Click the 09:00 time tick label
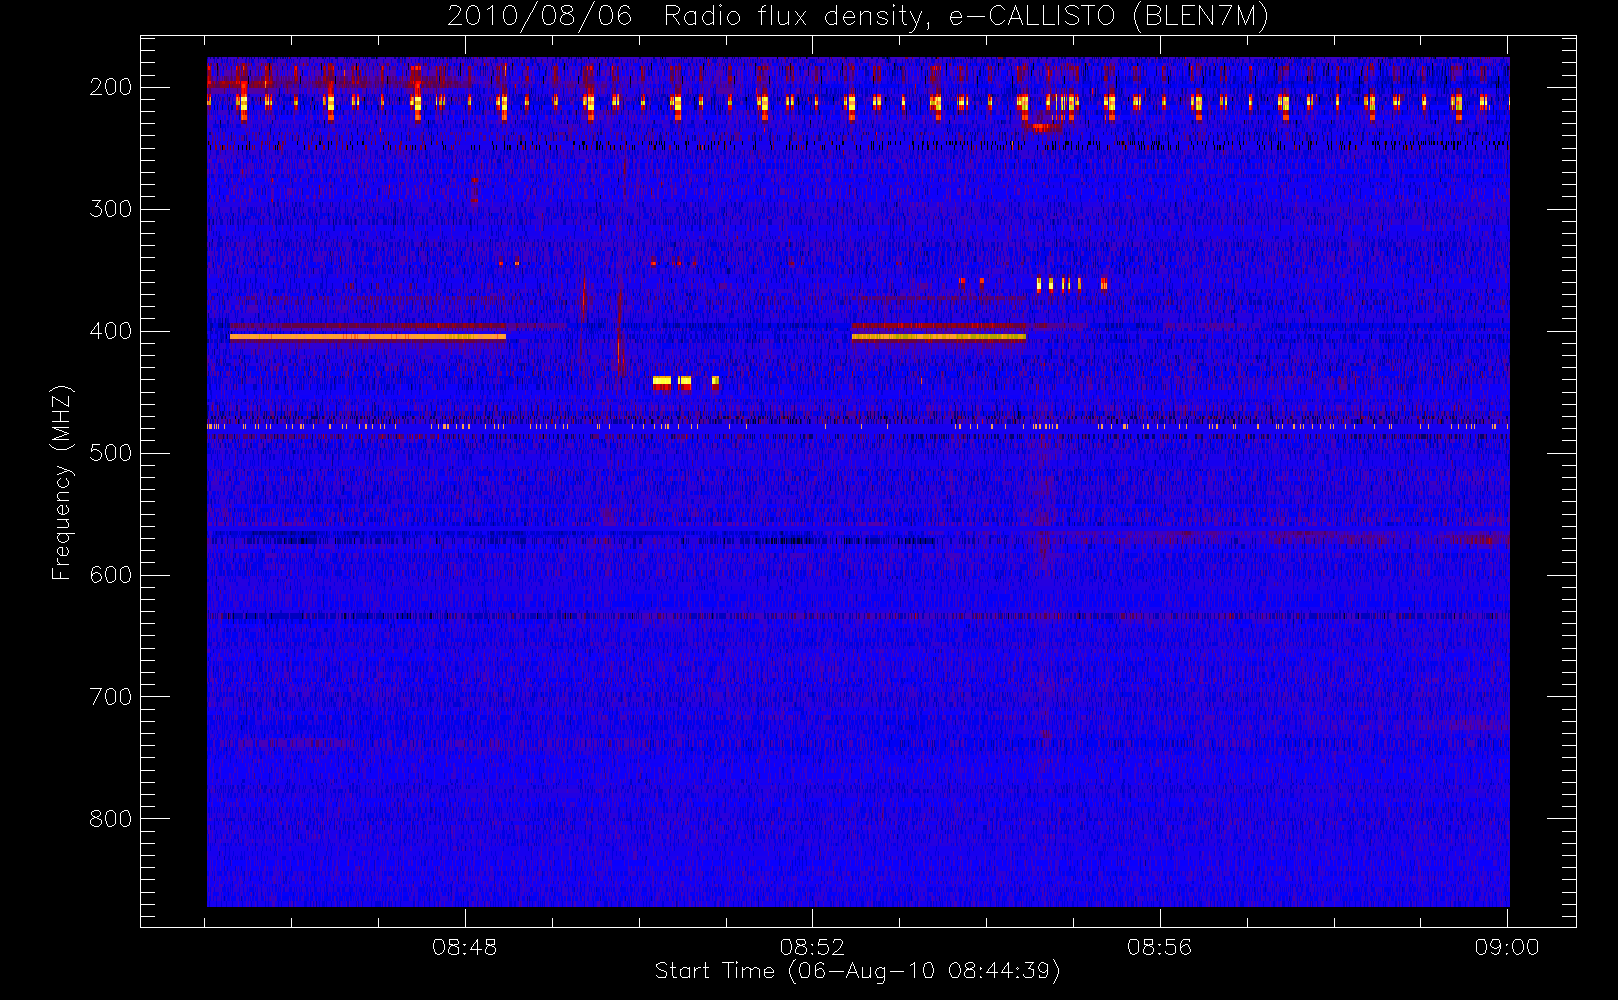This screenshot has width=1618, height=1000. pos(1507,947)
